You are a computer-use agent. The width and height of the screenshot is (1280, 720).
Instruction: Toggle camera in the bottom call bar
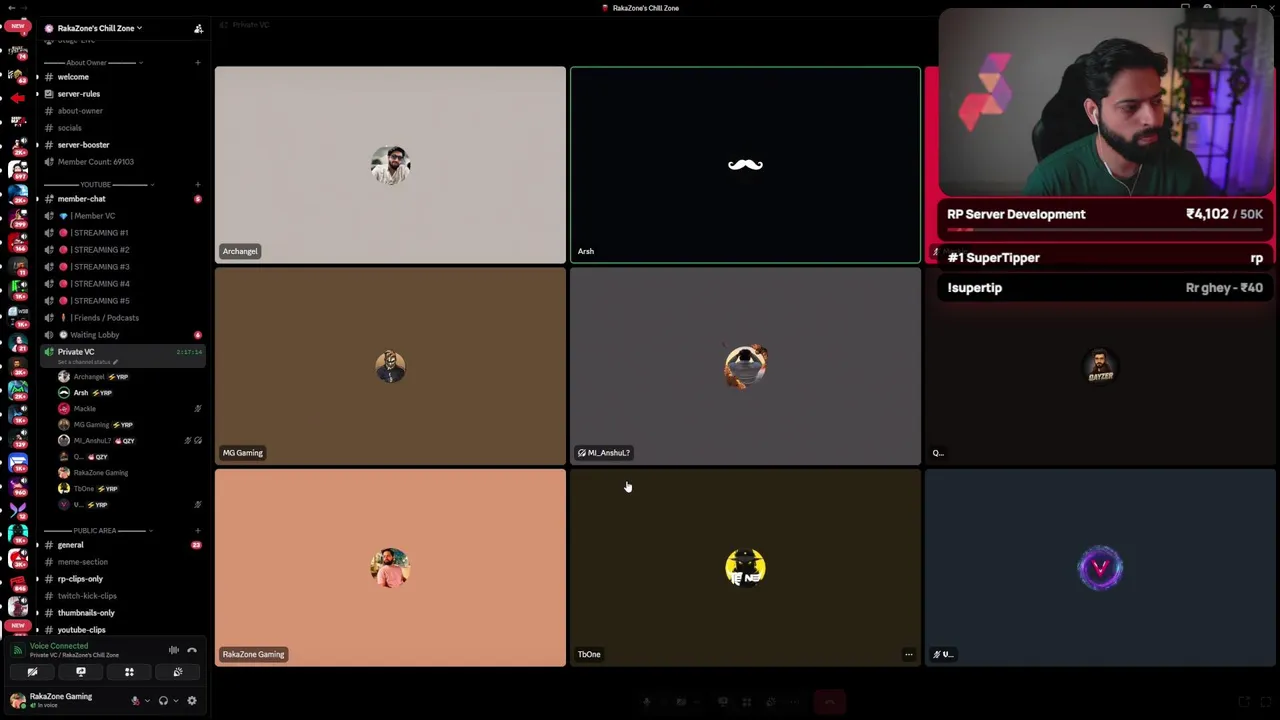pos(681,702)
